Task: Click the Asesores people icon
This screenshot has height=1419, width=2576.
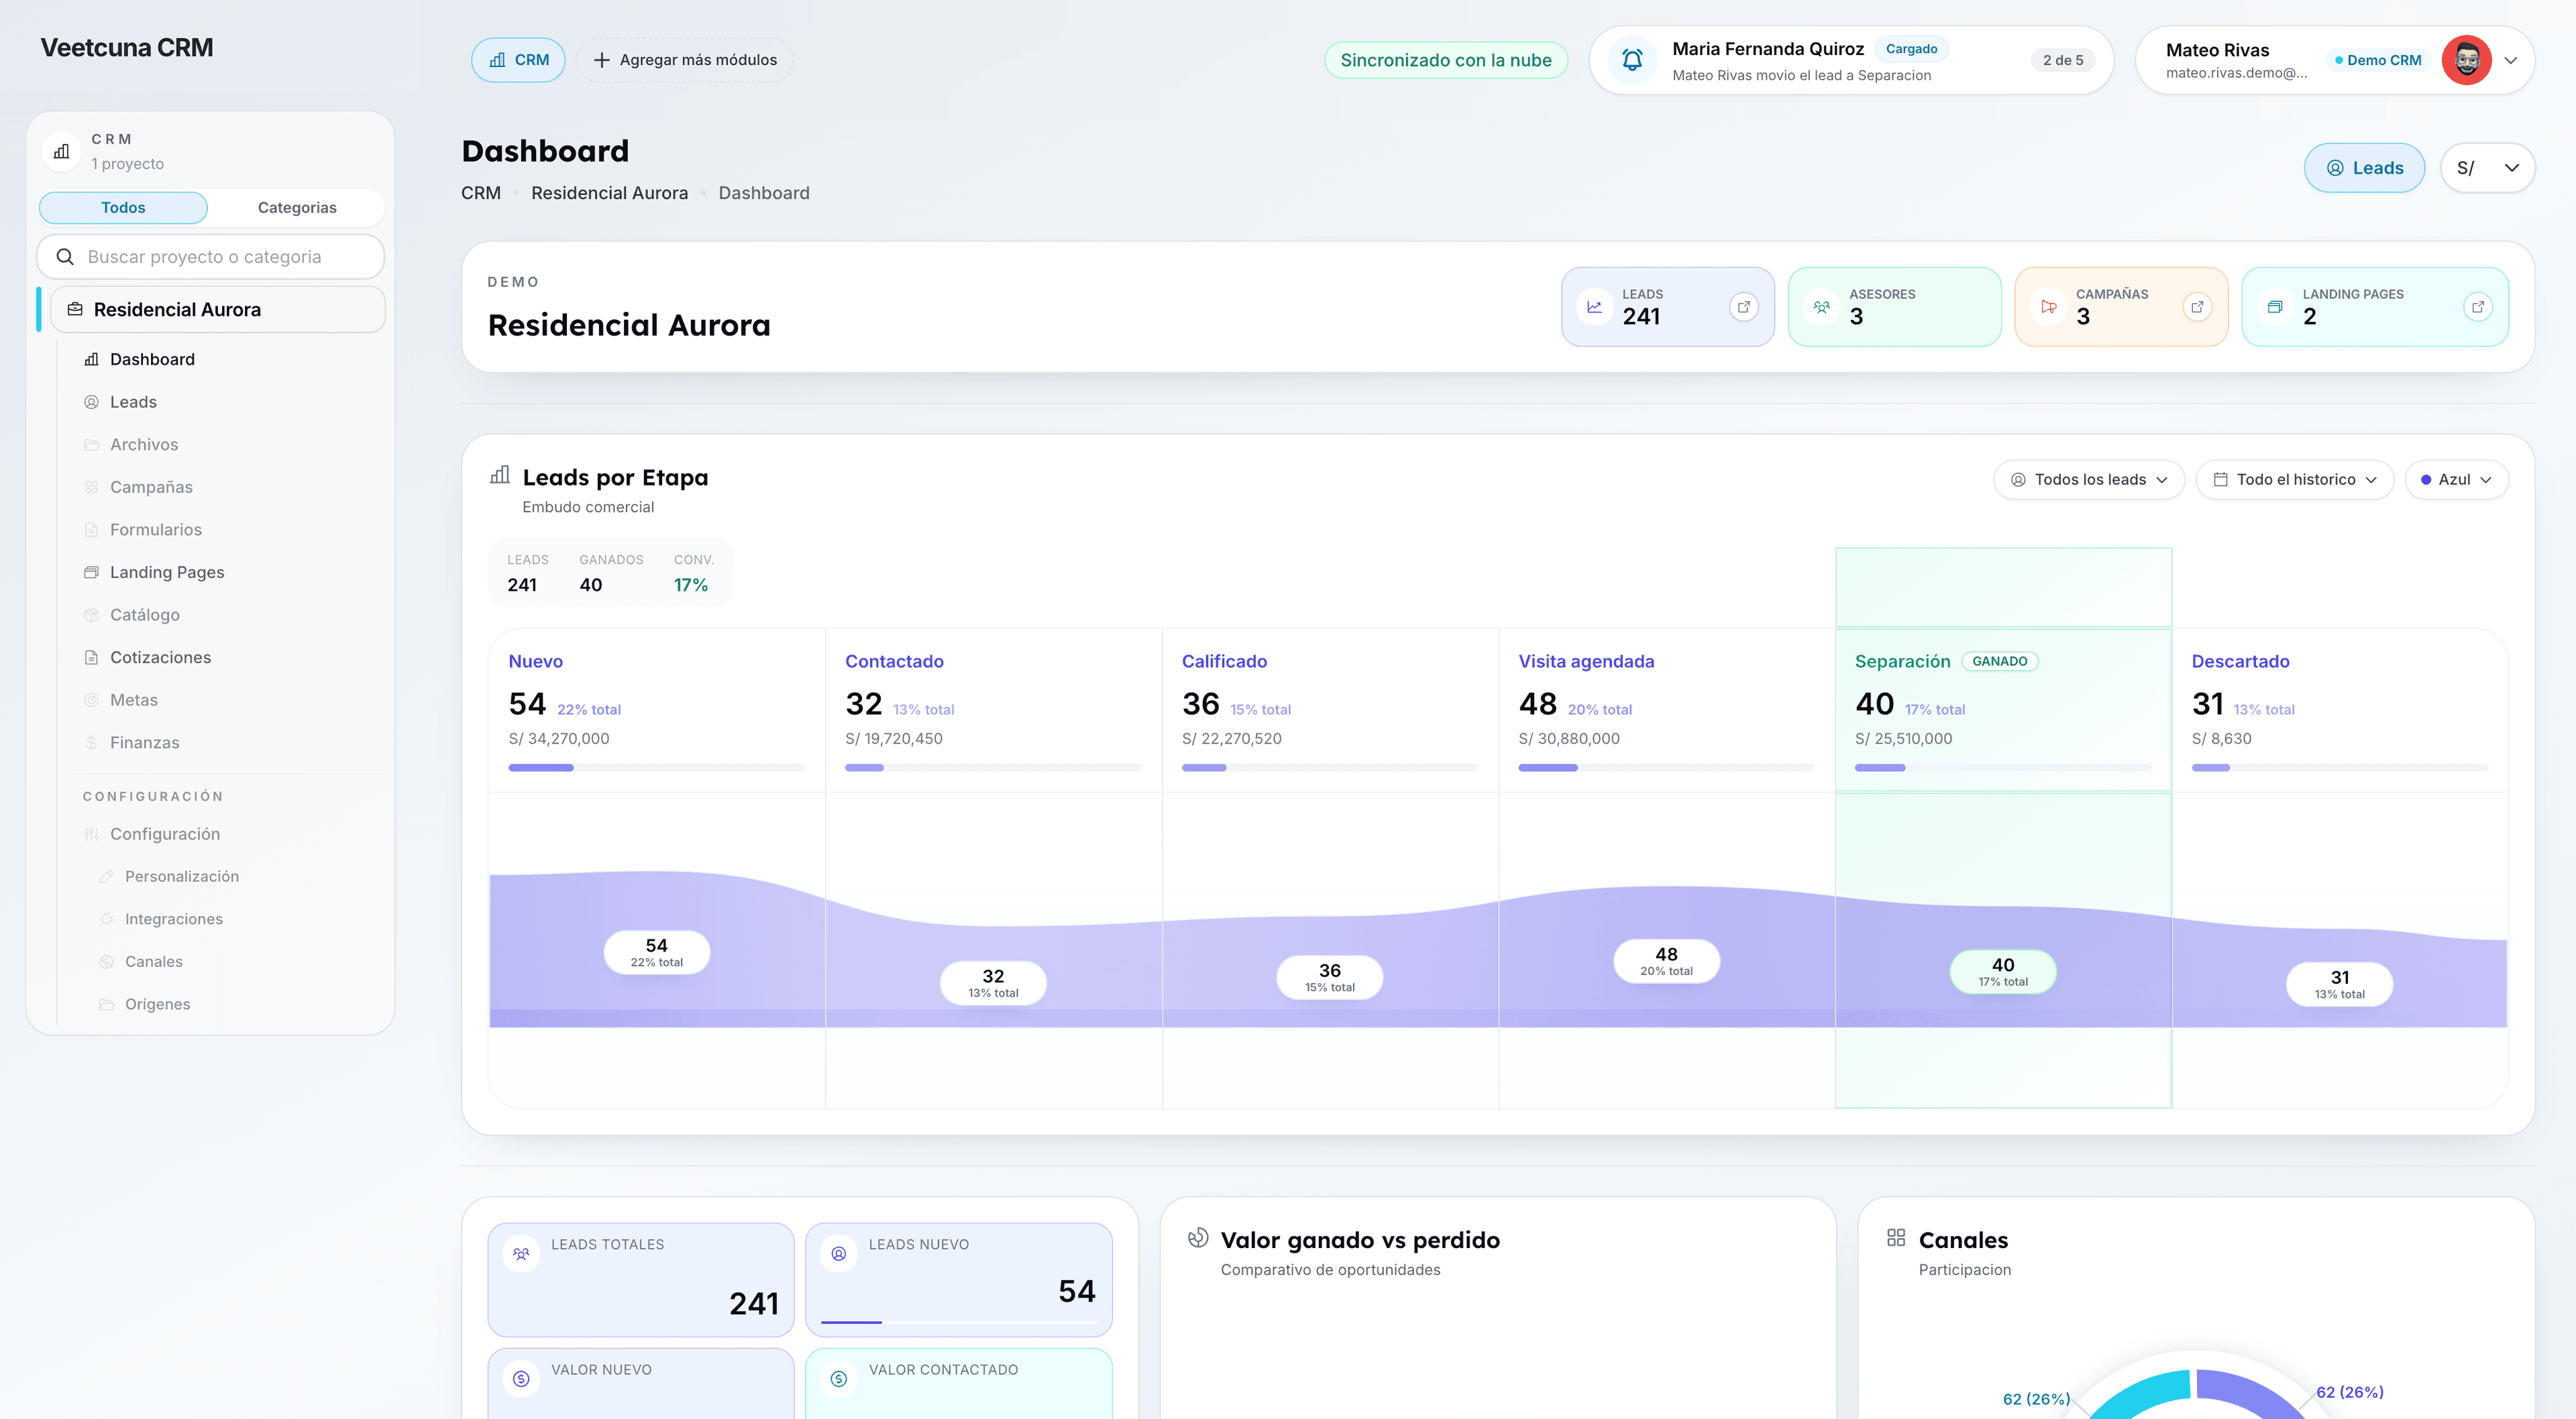Action: pyautogui.click(x=1822, y=307)
